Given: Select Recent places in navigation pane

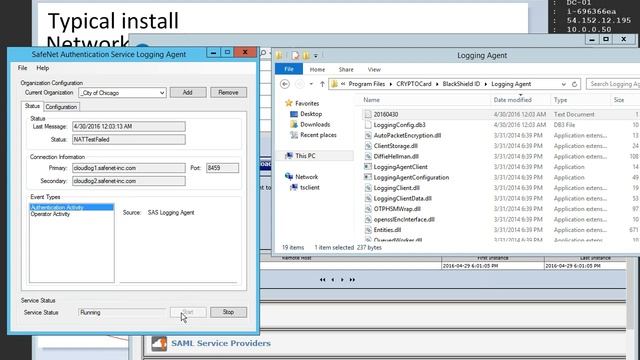Looking at the screenshot, I should pyautogui.click(x=318, y=135).
